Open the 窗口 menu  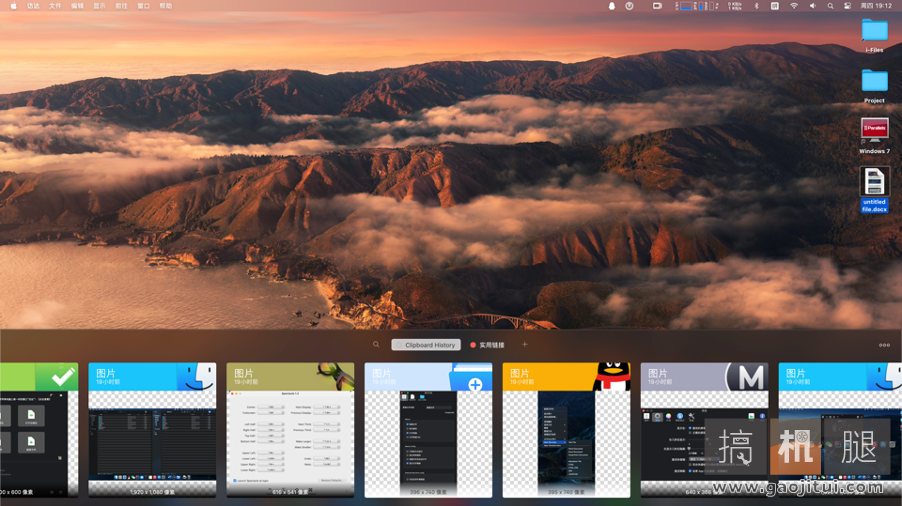pos(143,6)
